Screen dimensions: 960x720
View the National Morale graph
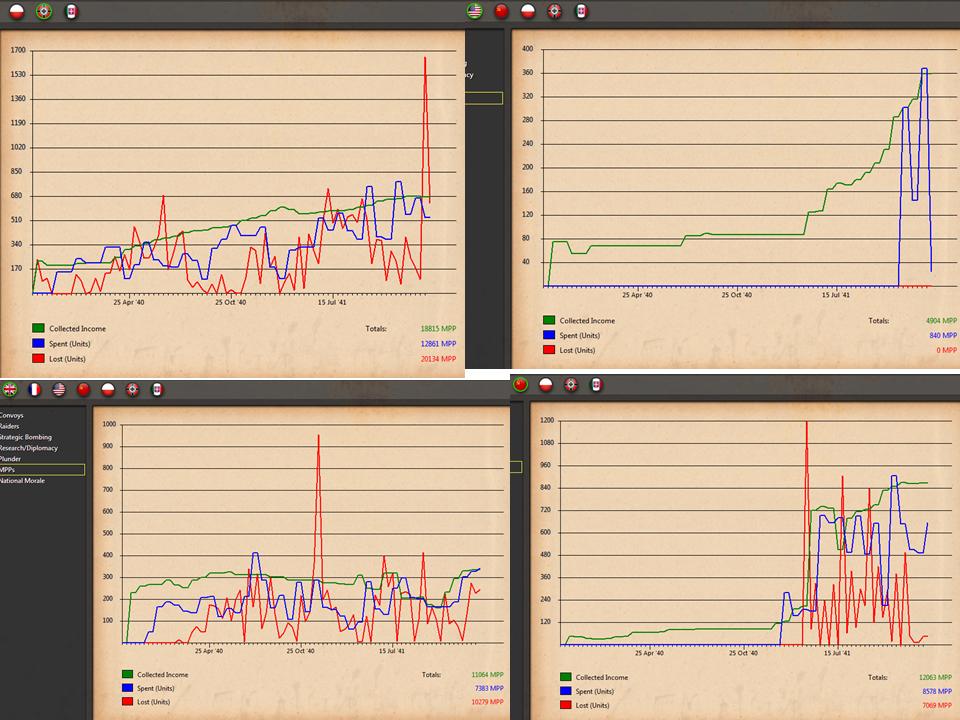click(22, 481)
